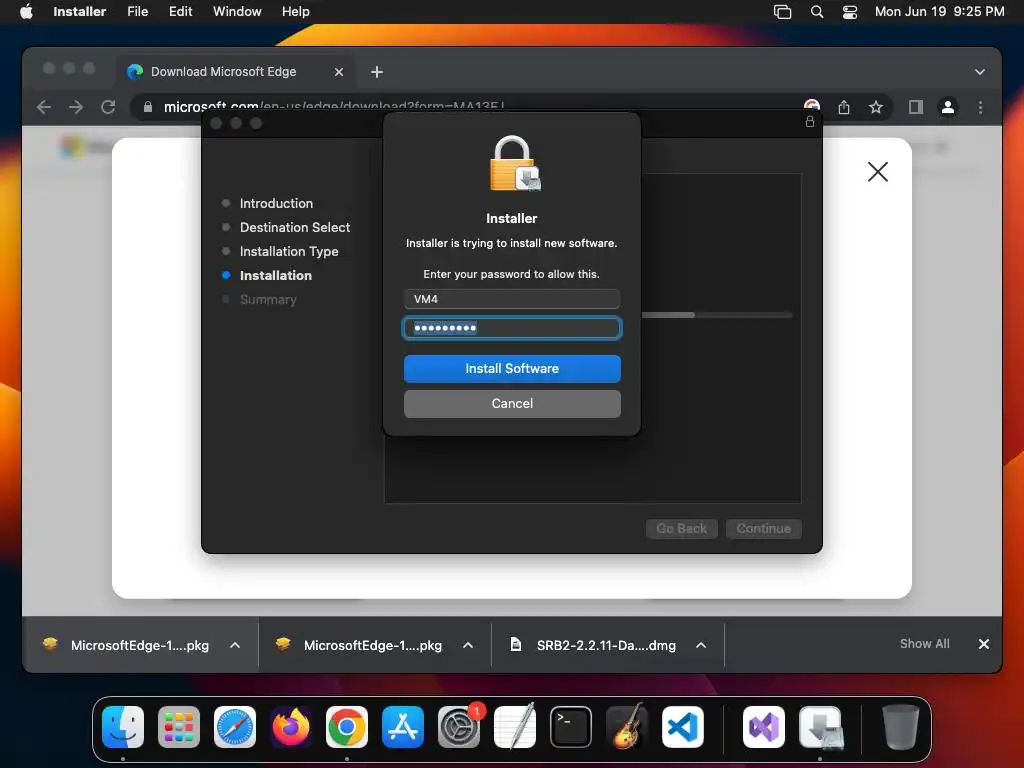This screenshot has width=1024, height=768.
Task: Click Show All downloads
Action: (x=924, y=644)
